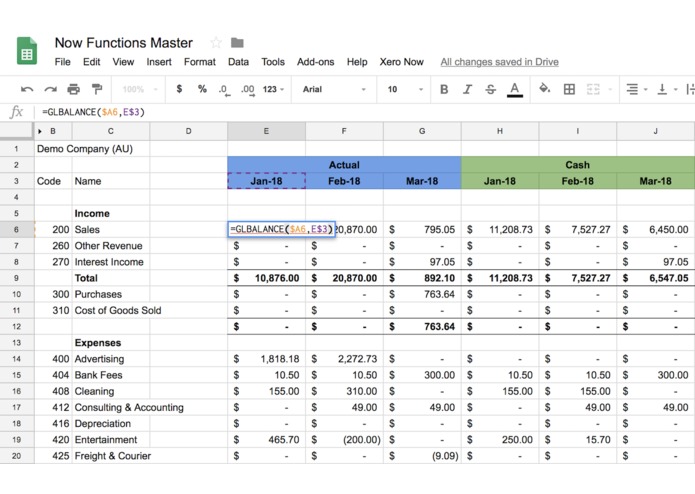Open the borders tool
The width and height of the screenshot is (695, 494).
[569, 89]
